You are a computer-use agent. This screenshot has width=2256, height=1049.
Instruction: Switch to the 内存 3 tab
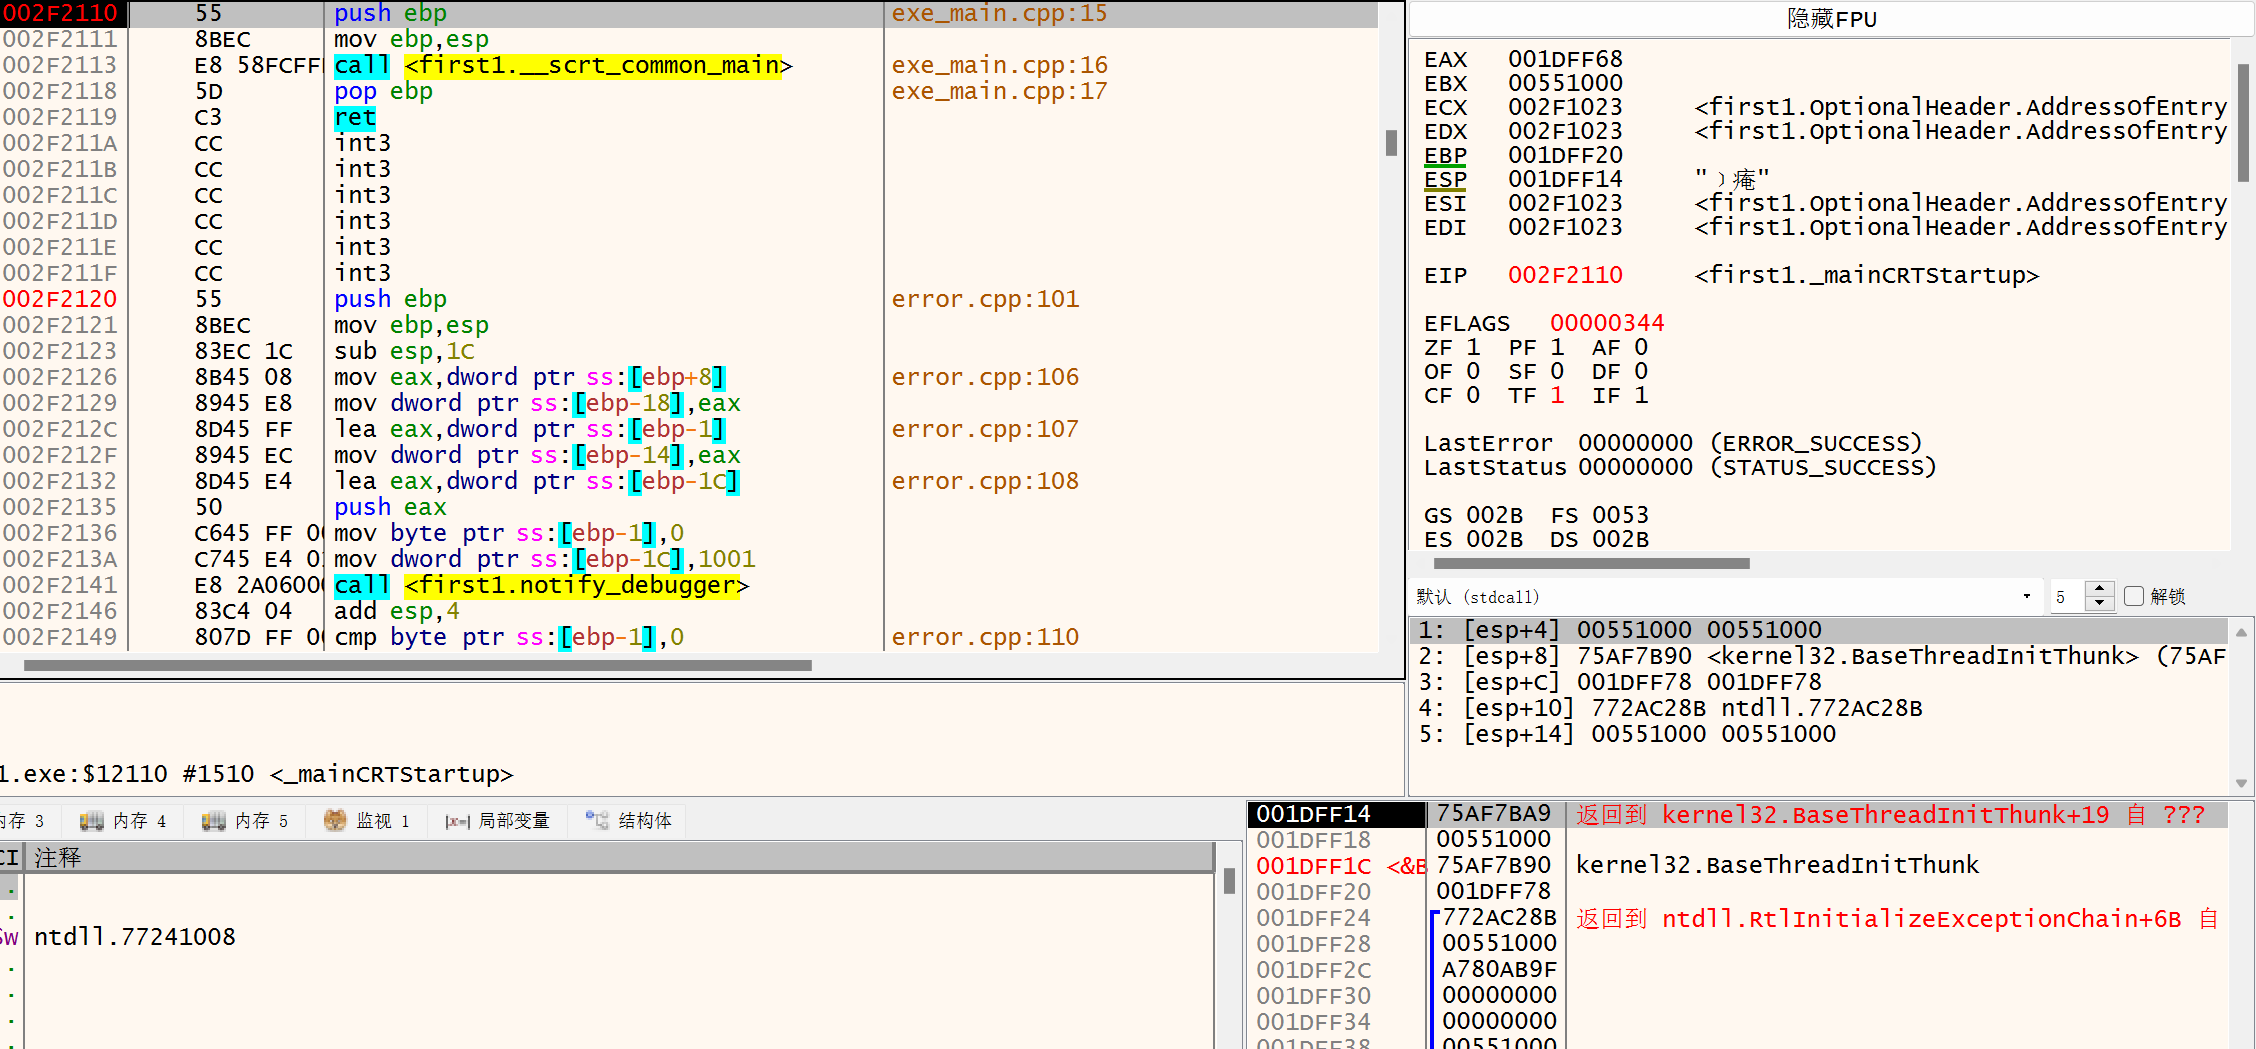pyautogui.click(x=22, y=821)
